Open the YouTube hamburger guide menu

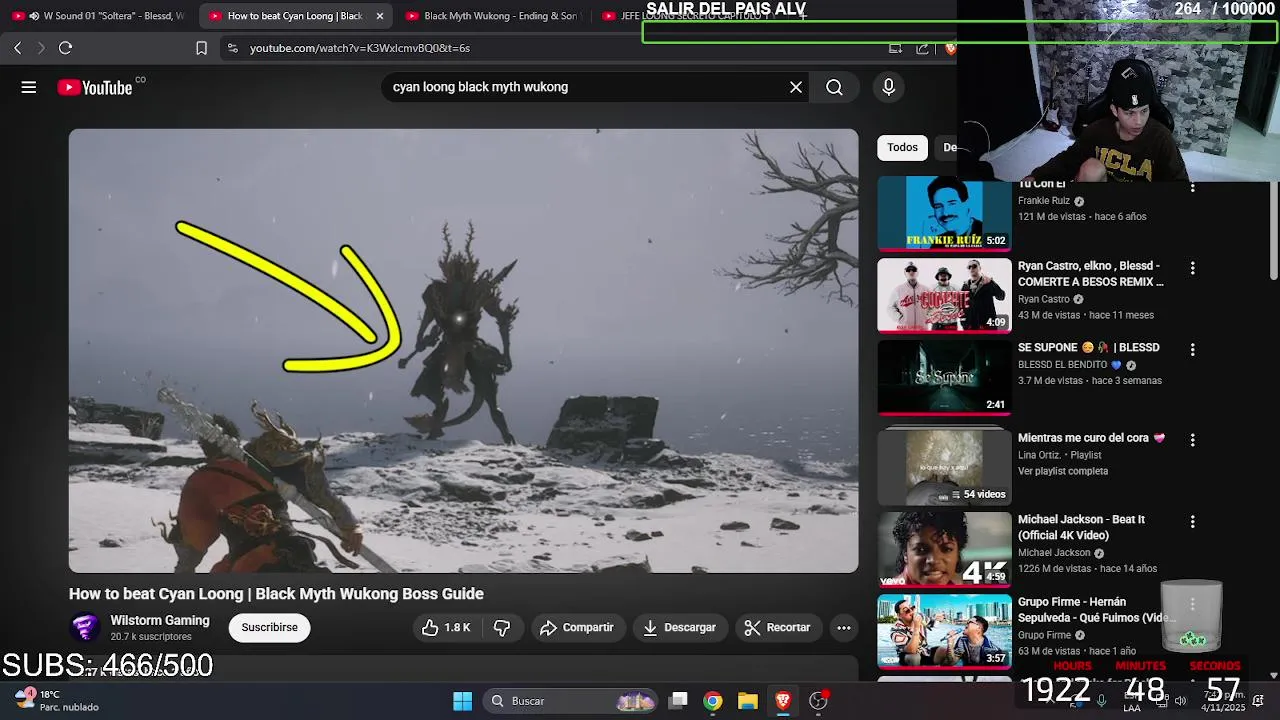click(29, 87)
